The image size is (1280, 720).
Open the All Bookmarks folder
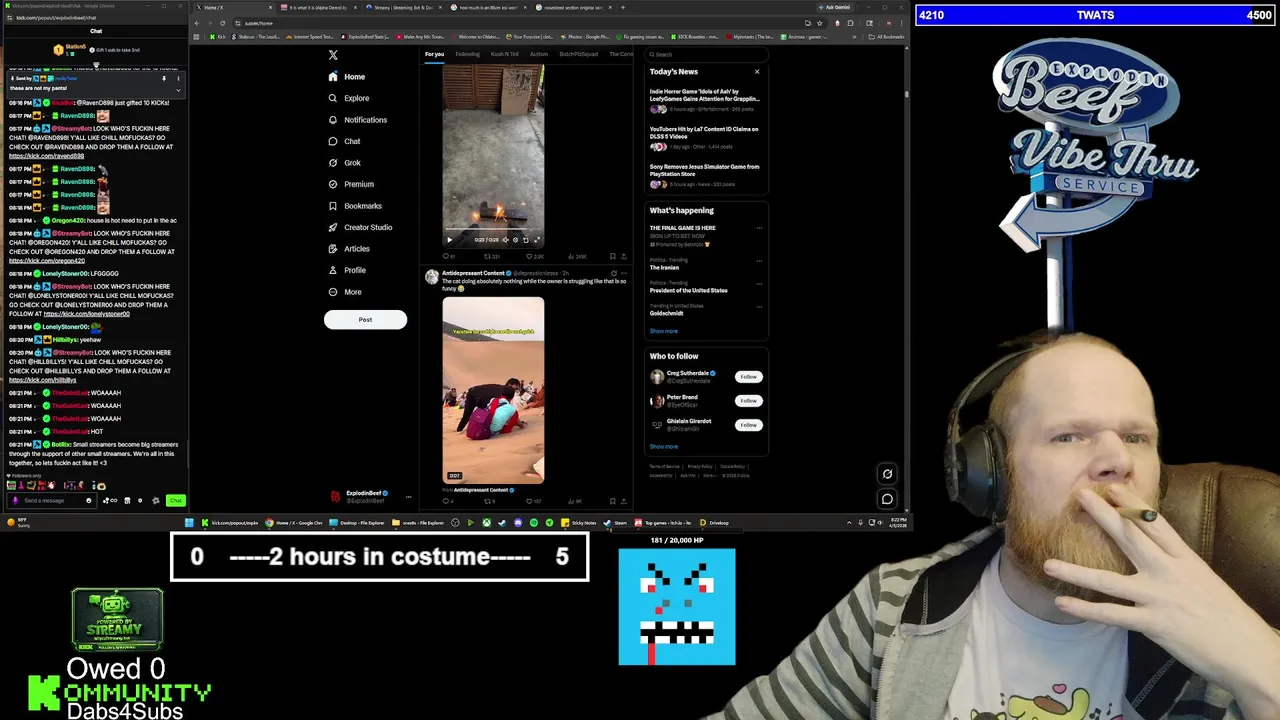coord(887,37)
